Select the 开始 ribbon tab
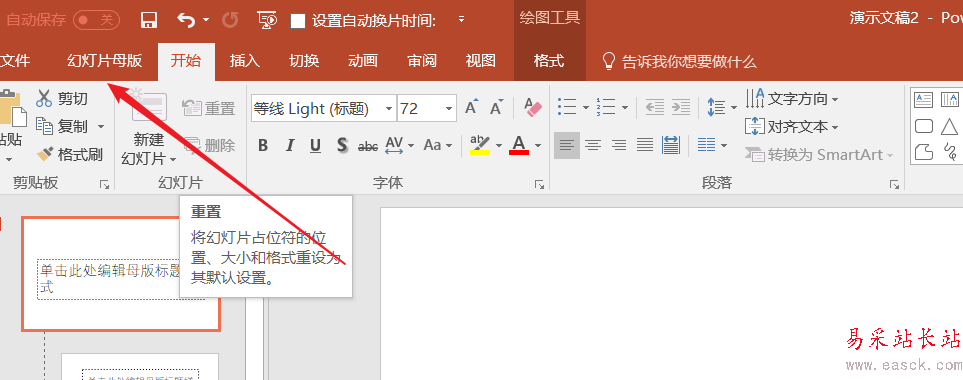Screen dimensions: 963x380 click(x=186, y=61)
